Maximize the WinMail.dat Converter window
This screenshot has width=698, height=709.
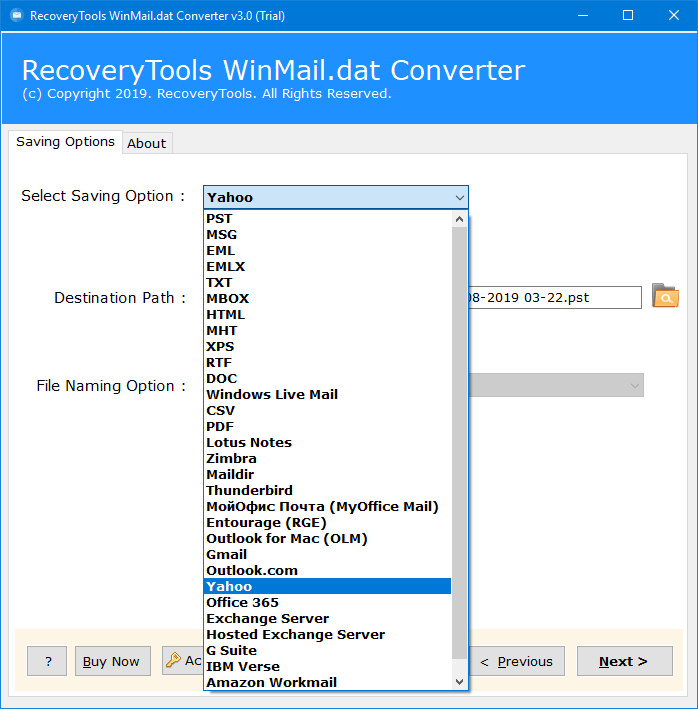tap(628, 16)
